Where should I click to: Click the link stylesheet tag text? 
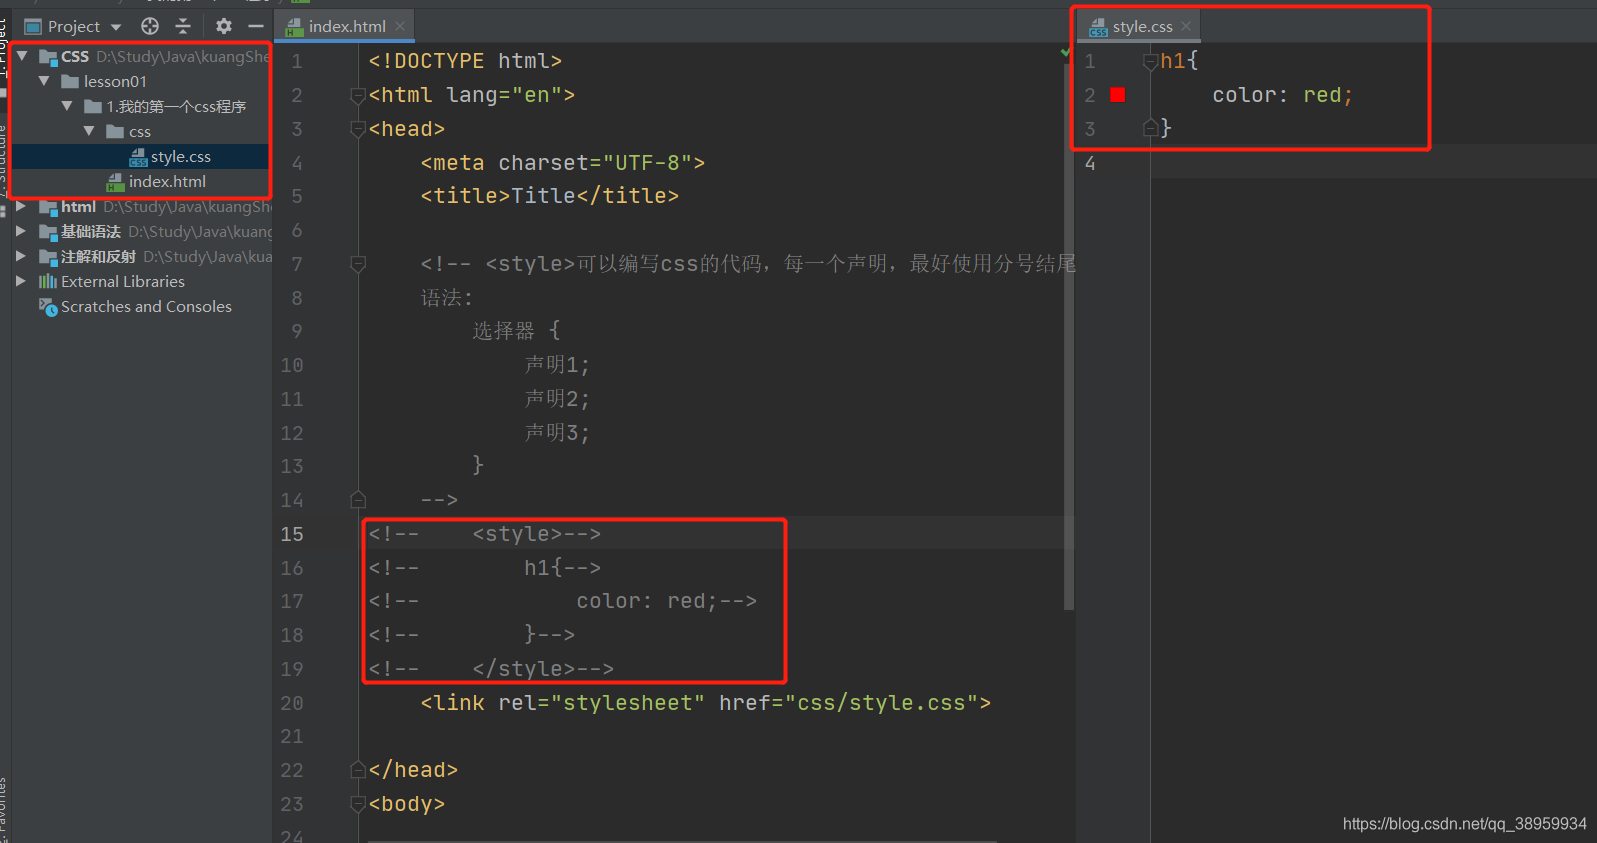[706, 703]
